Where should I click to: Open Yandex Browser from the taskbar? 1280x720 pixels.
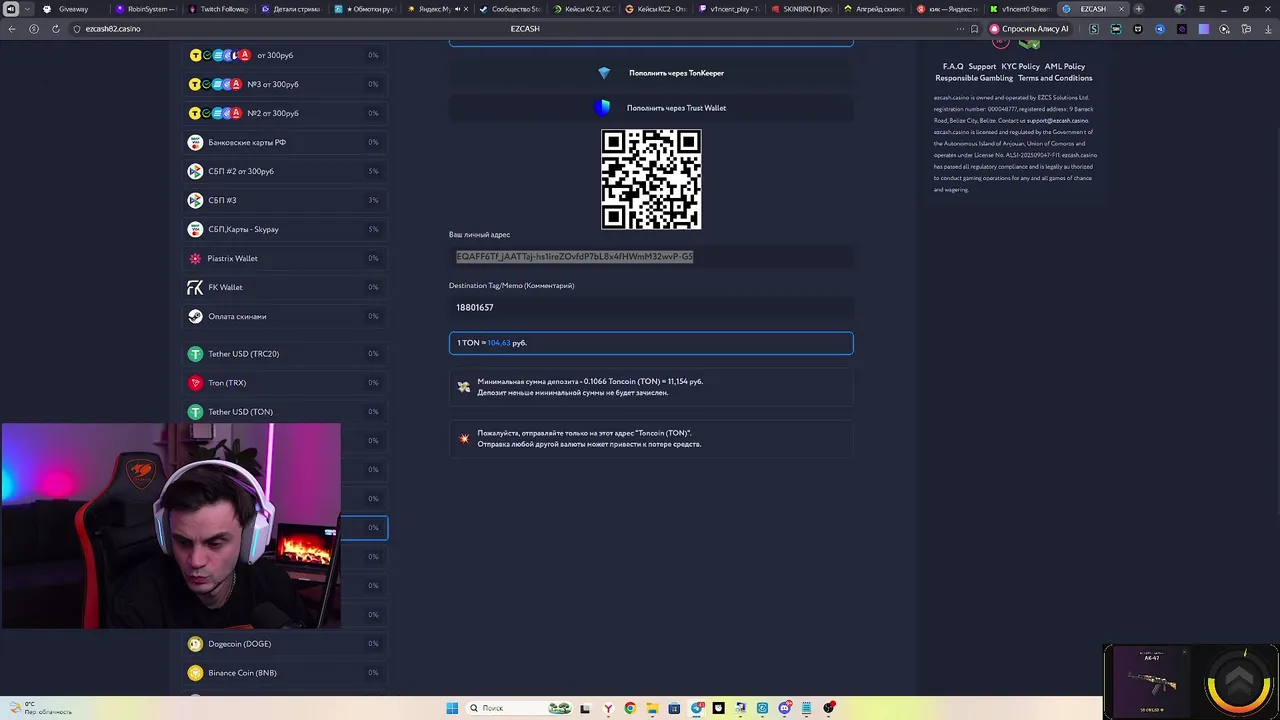(608, 708)
